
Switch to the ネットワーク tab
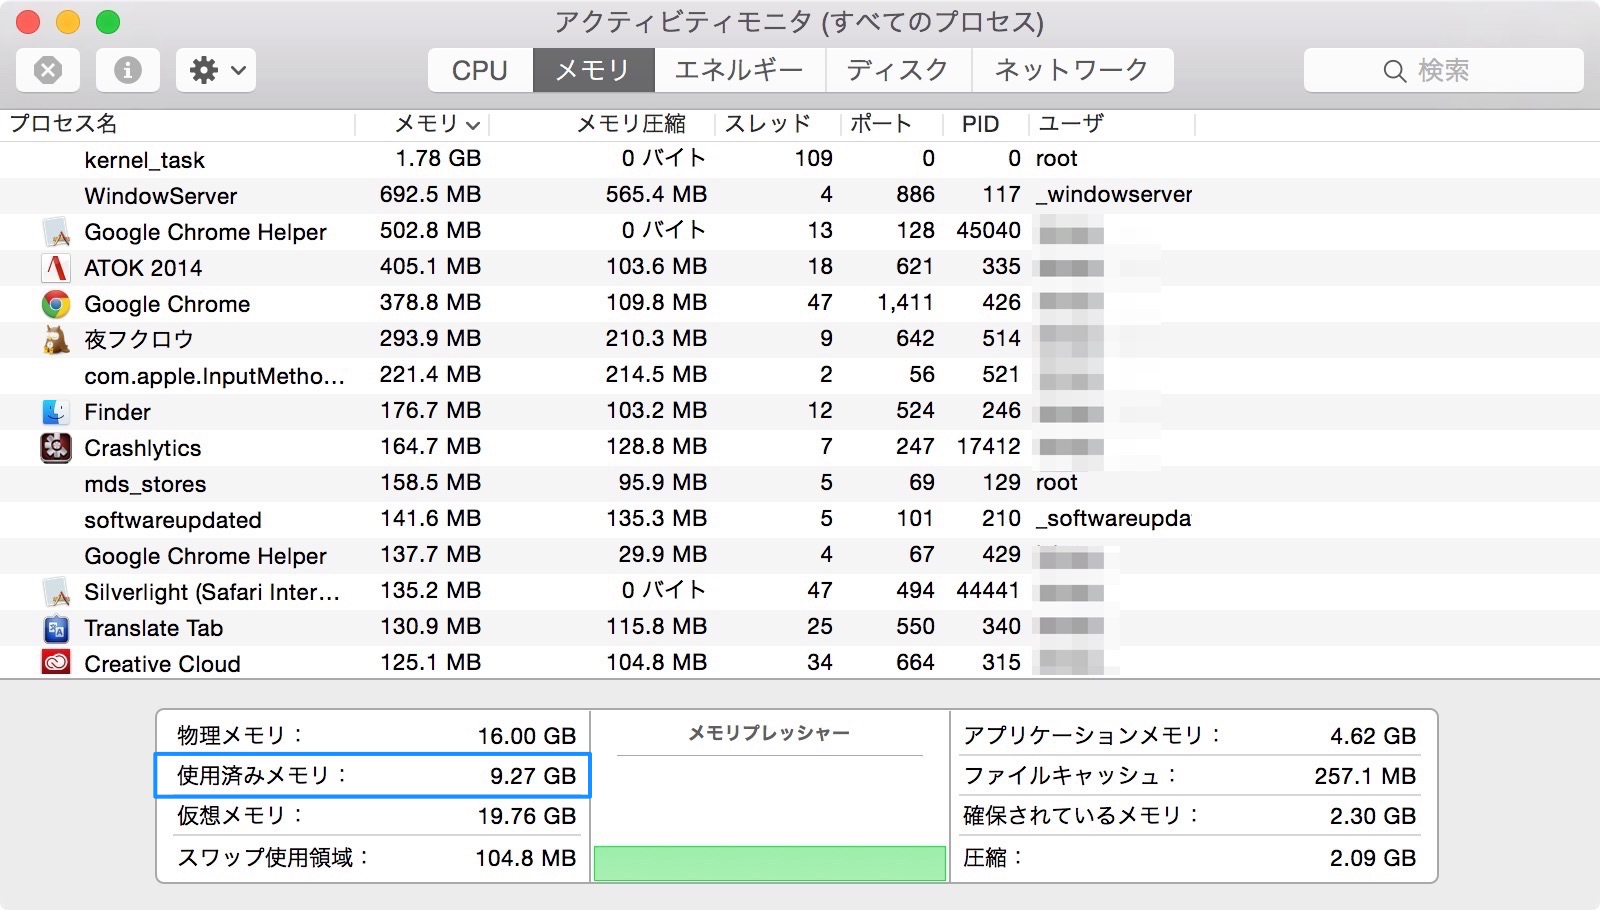click(x=1072, y=70)
